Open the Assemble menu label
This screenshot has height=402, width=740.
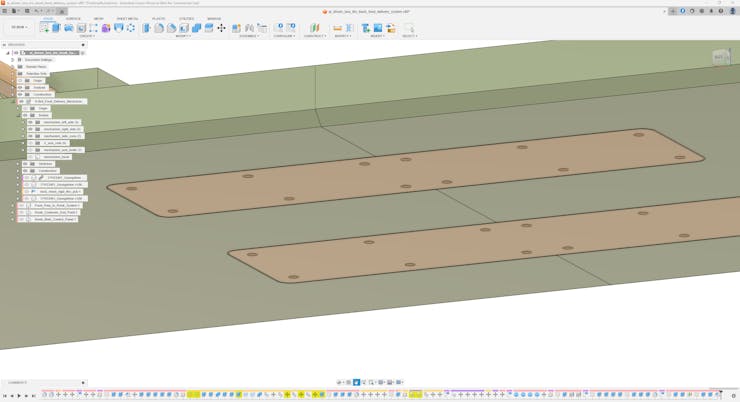point(247,36)
